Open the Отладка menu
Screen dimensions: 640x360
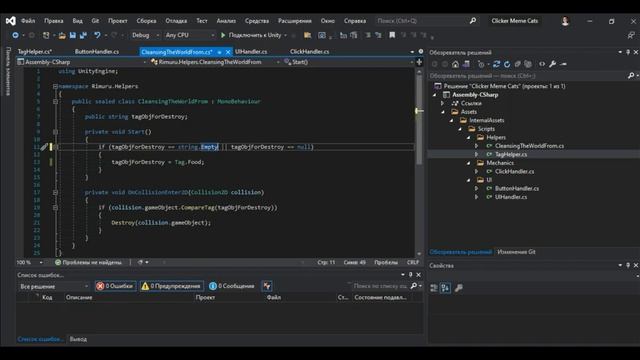(x=176, y=21)
